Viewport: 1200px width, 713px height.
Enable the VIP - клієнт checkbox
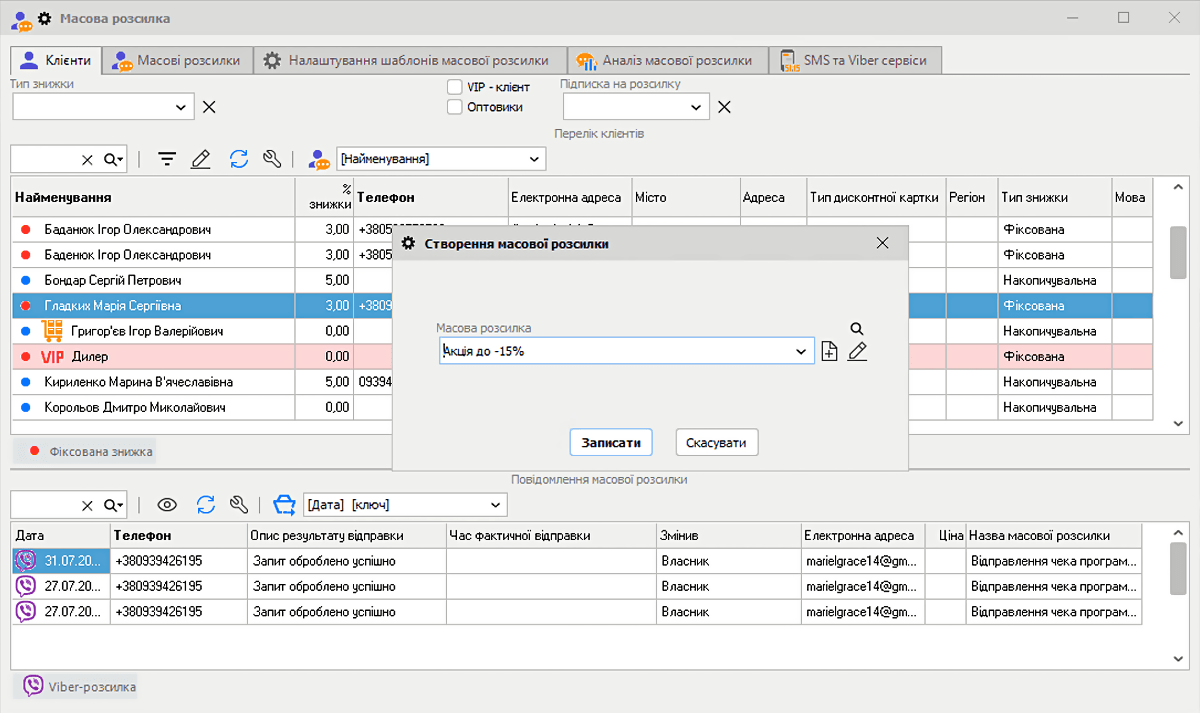[x=455, y=87]
